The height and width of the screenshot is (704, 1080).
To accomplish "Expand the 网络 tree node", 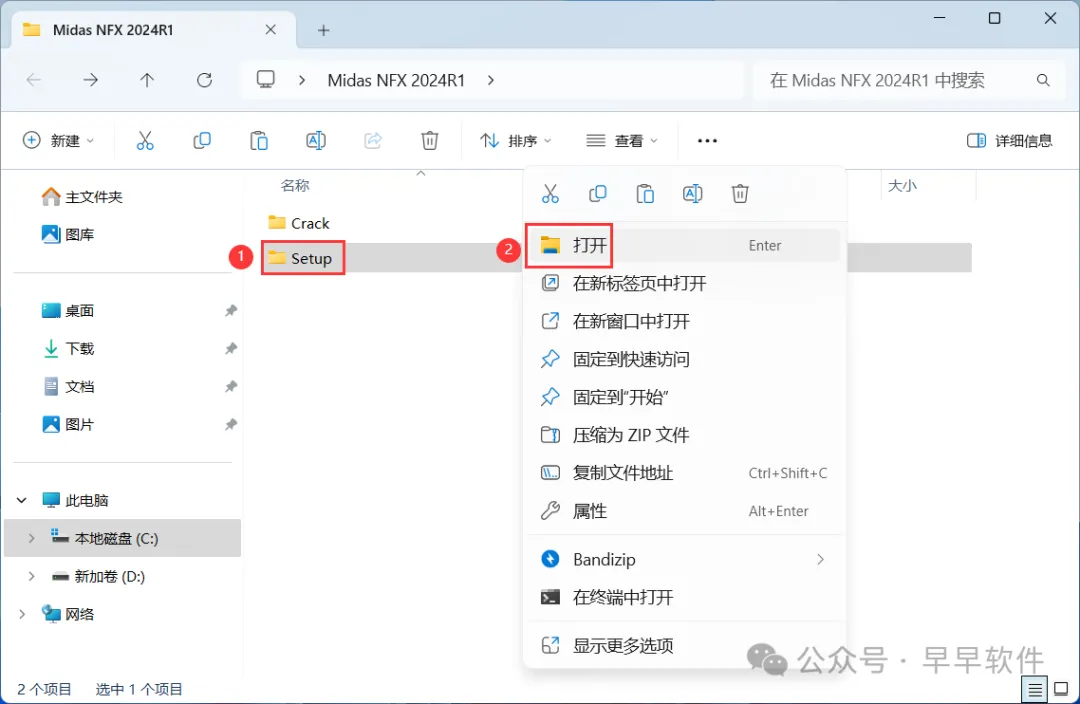I will pos(22,614).
